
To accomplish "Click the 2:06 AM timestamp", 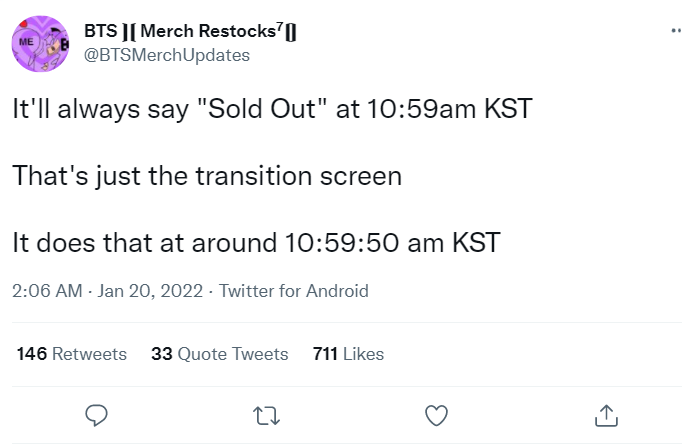I will click(47, 291).
